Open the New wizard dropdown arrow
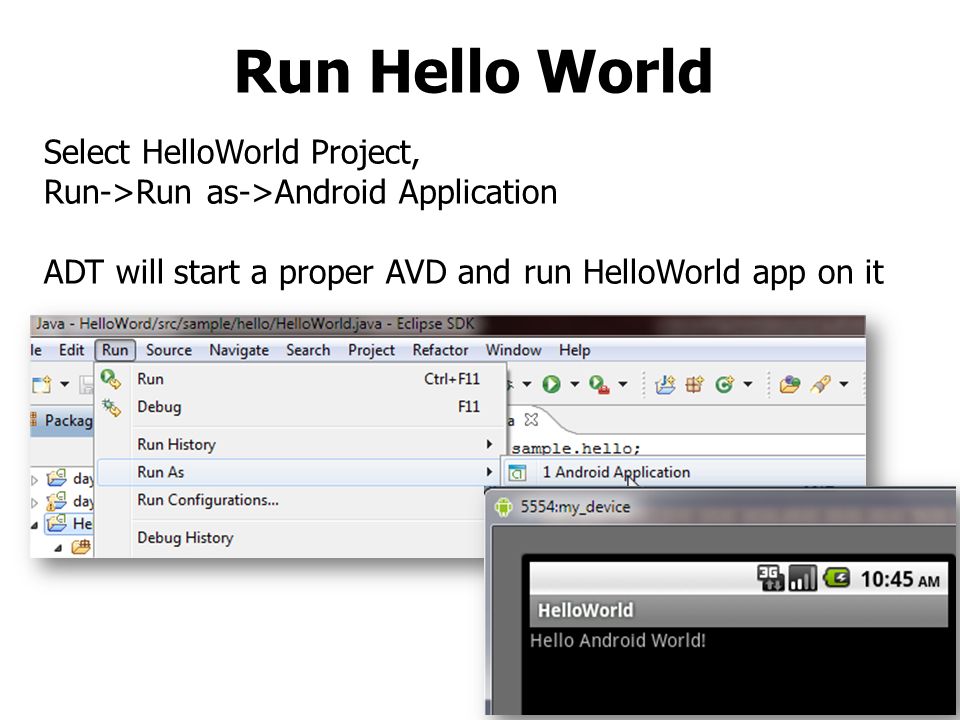960x720 pixels. click(x=64, y=384)
